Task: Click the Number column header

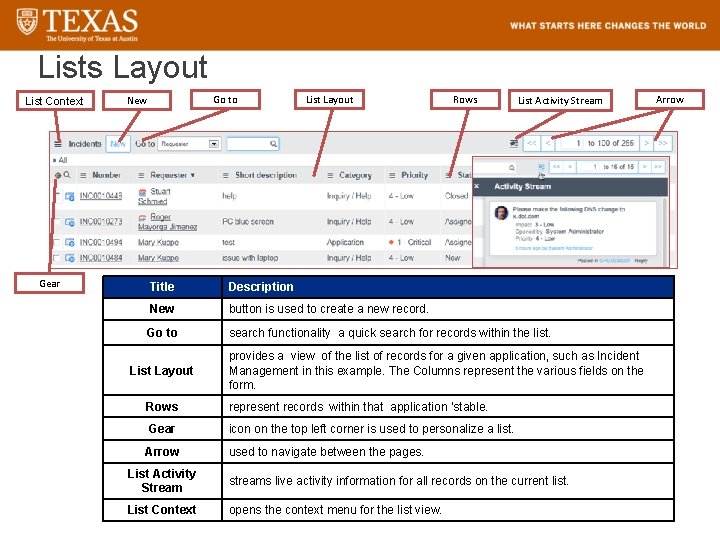Action: click(107, 175)
